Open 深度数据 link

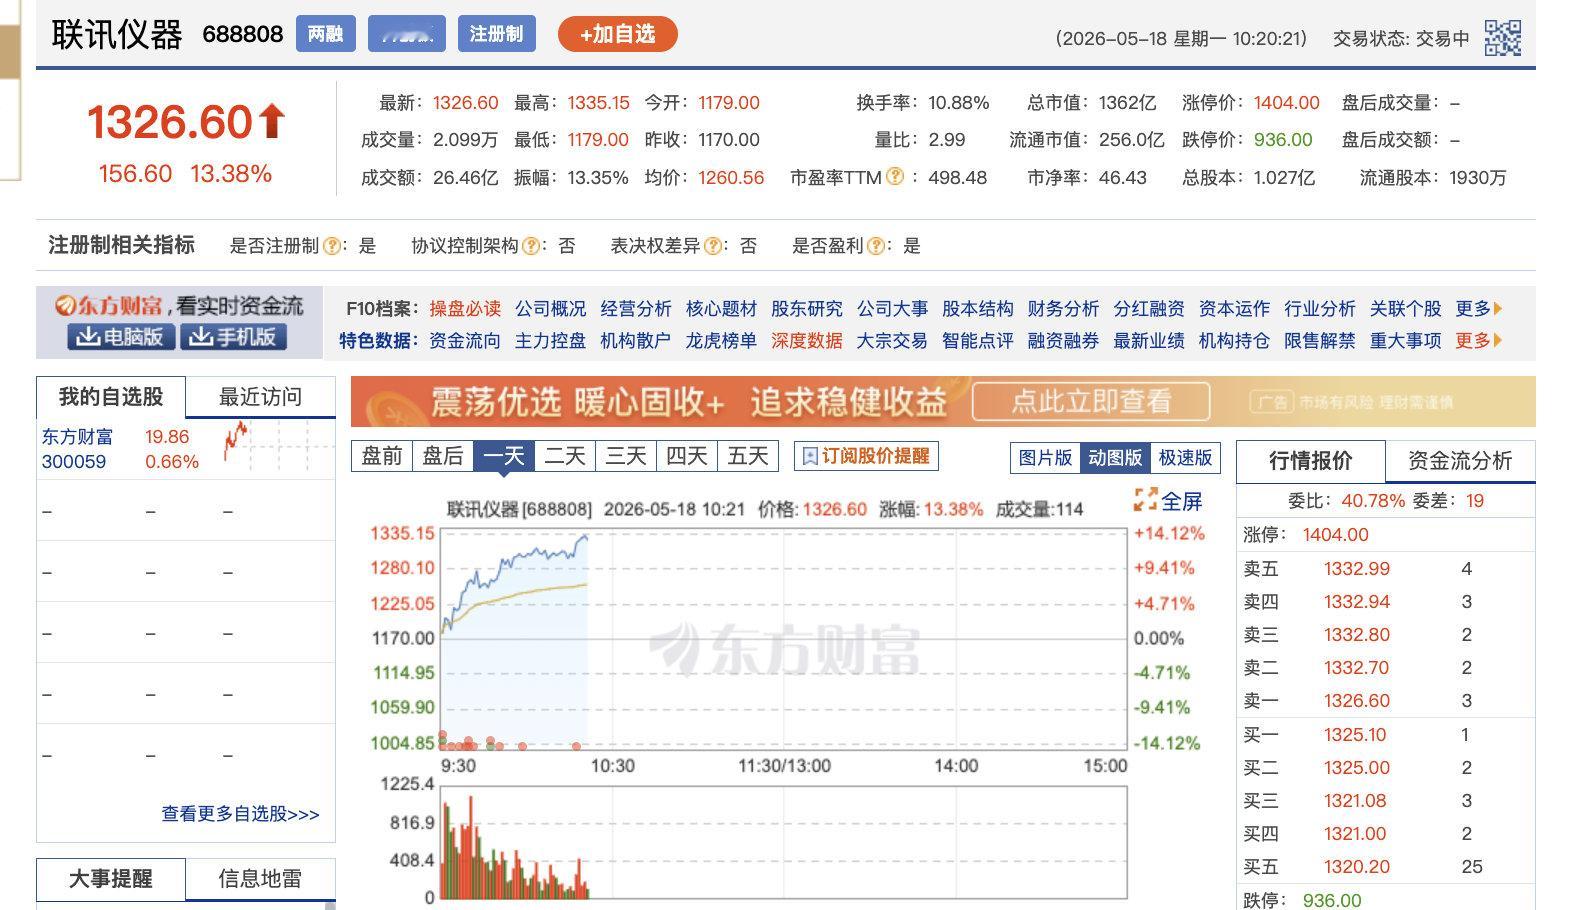click(x=807, y=341)
